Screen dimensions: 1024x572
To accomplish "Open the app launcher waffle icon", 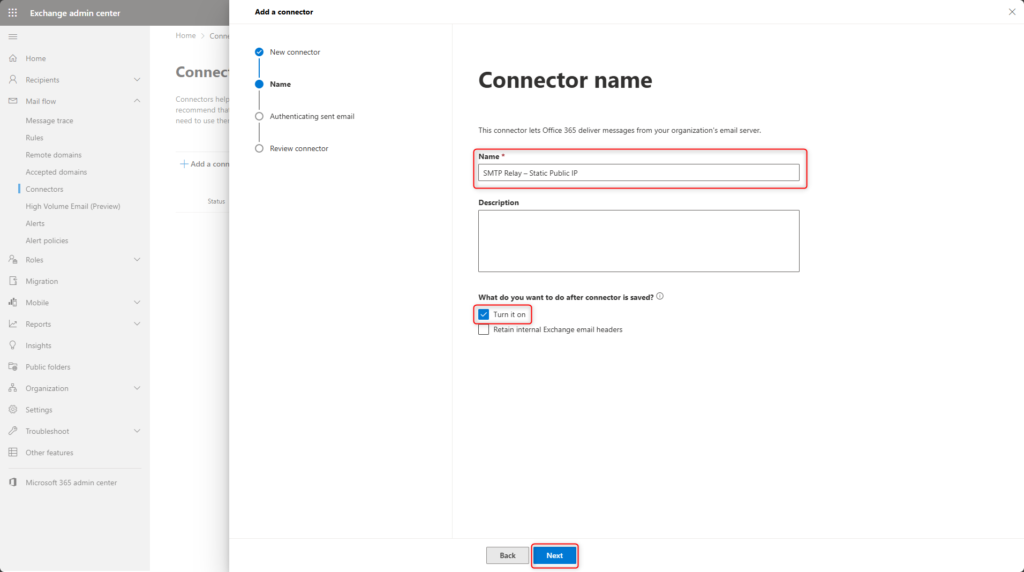I will (x=12, y=12).
